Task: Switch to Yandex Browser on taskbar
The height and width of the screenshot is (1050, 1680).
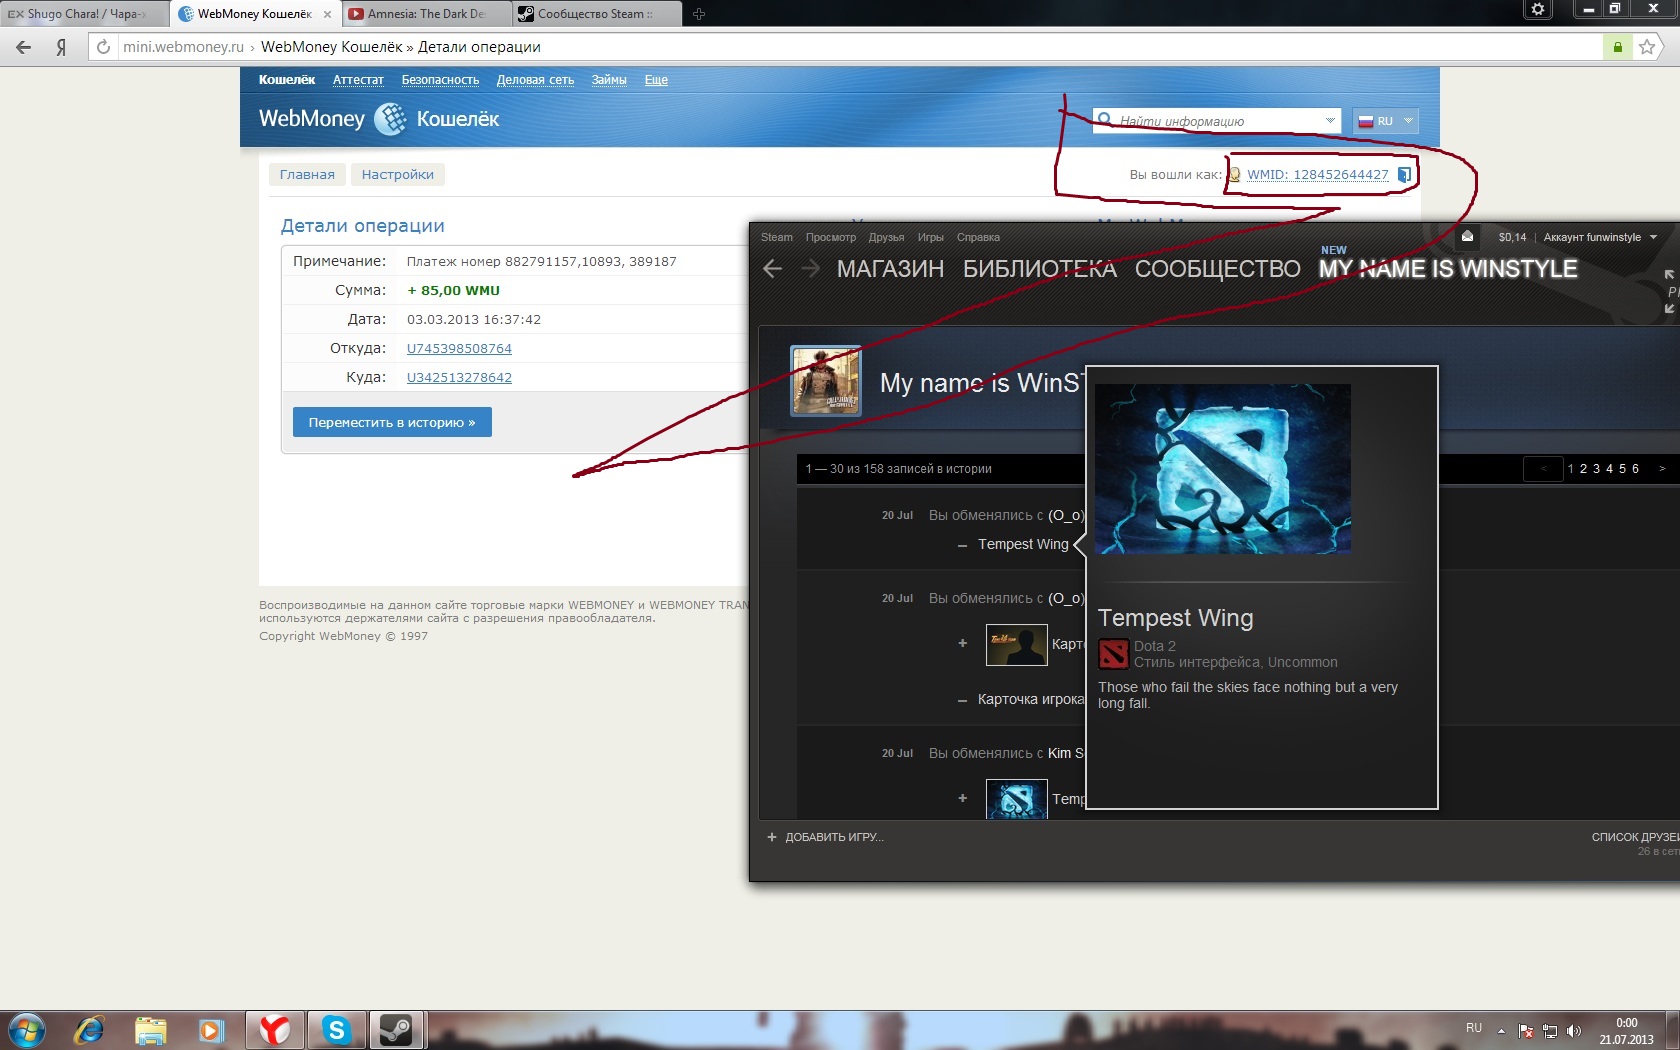Action: click(x=274, y=1030)
